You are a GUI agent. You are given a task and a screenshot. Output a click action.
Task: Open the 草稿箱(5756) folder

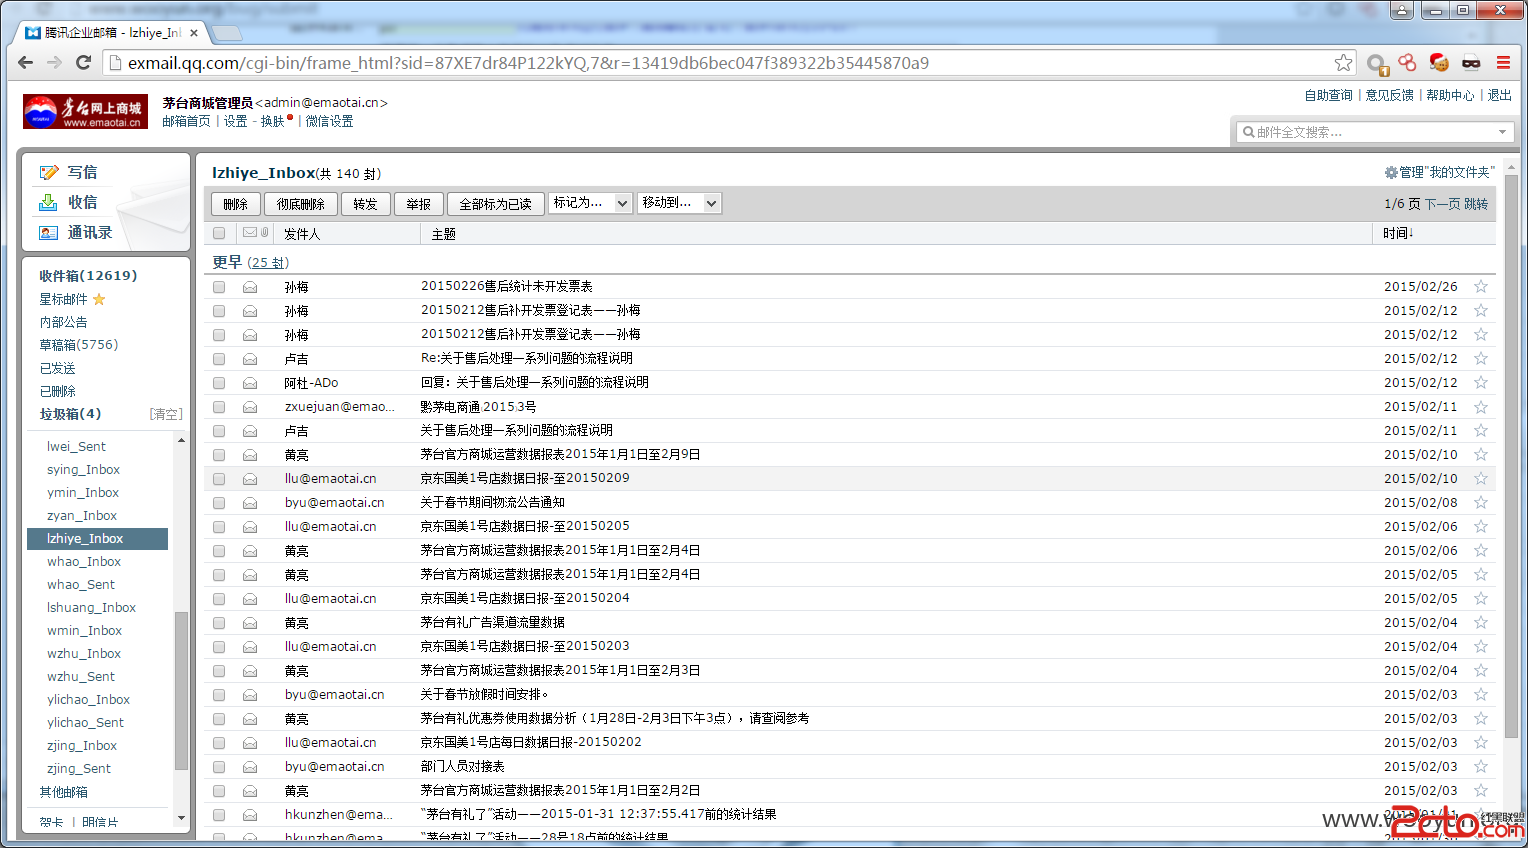pos(79,345)
